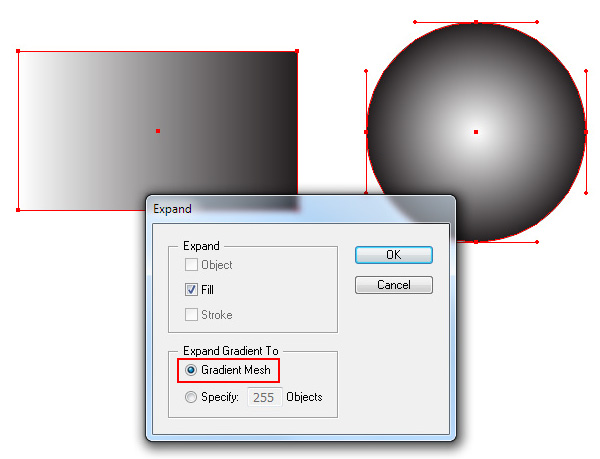The image size is (600, 459).
Task: Click the rectangle's top-left corner anchor
Action: pyautogui.click(x=18, y=51)
